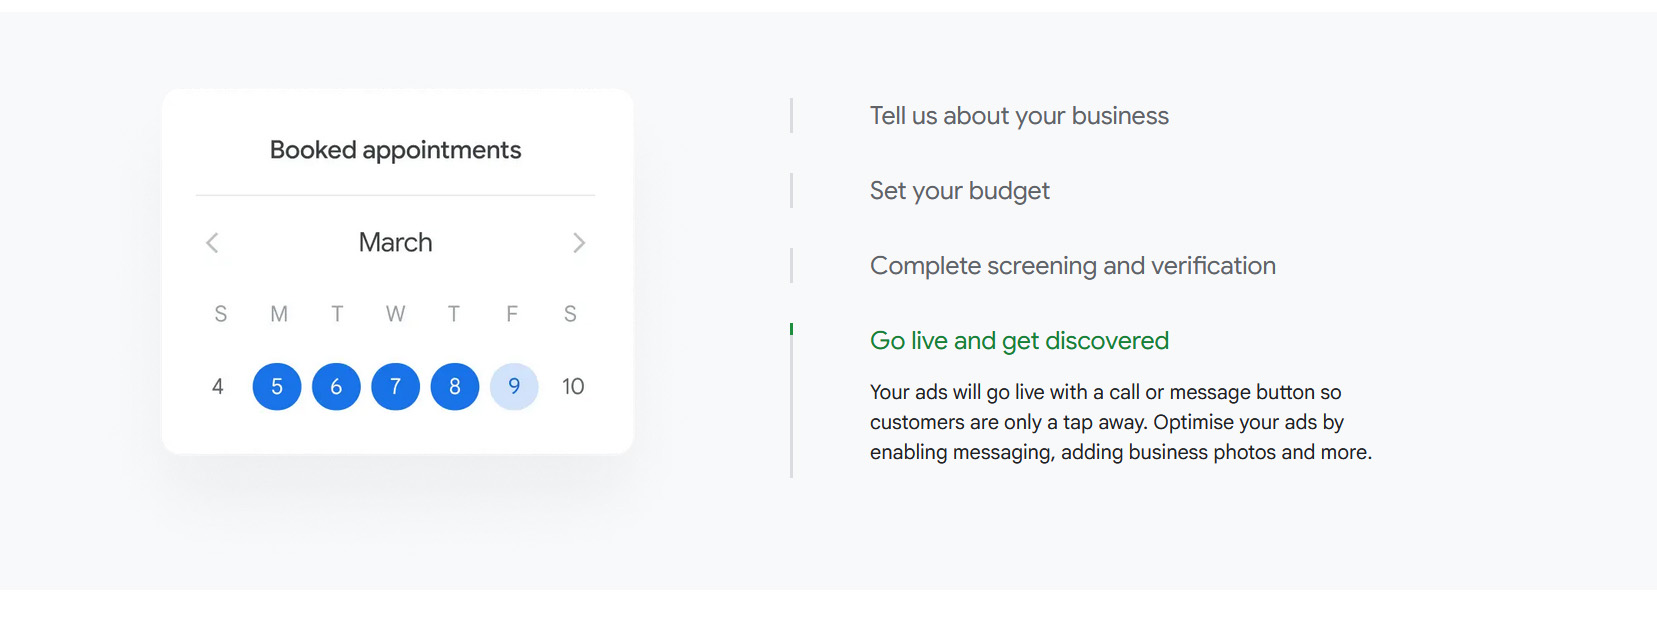Expand 'Tell us about your business' step

[1019, 116]
